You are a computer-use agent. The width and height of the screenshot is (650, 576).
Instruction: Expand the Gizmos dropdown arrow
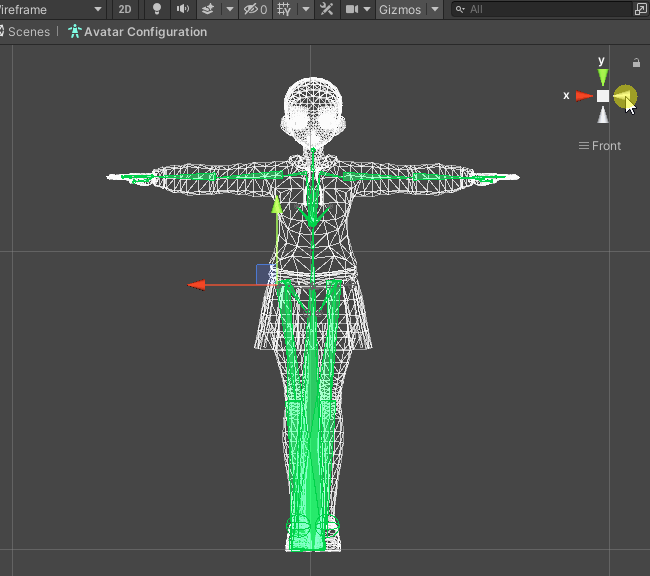coord(435,9)
